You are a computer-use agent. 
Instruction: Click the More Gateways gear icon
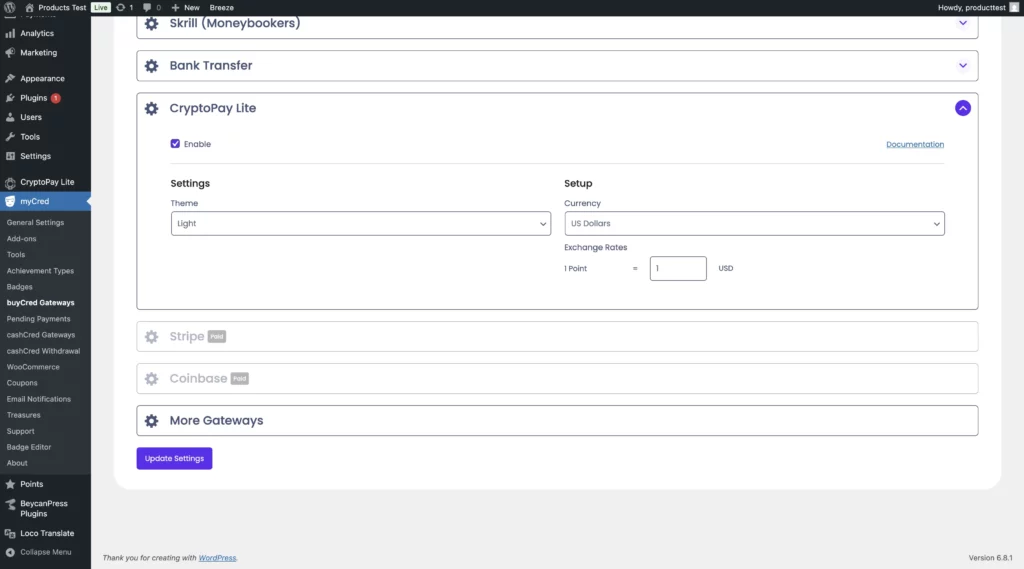tap(151, 421)
